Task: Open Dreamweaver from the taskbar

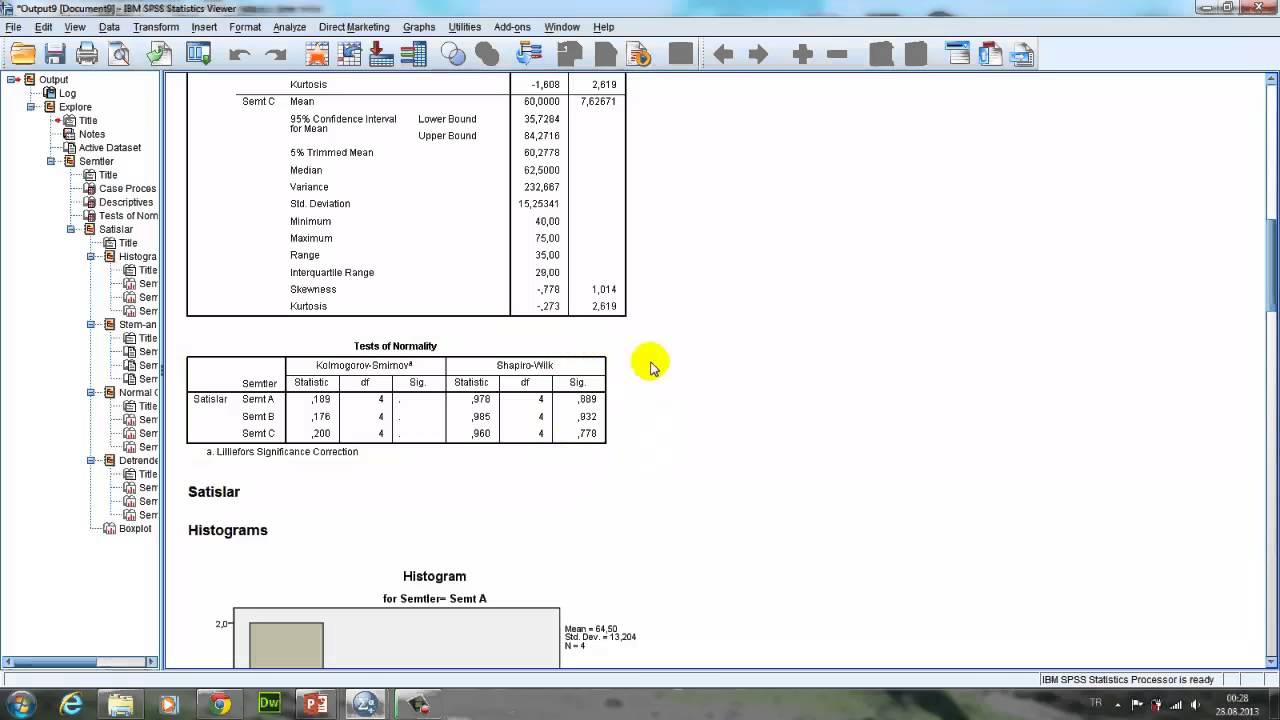Action: [x=269, y=704]
